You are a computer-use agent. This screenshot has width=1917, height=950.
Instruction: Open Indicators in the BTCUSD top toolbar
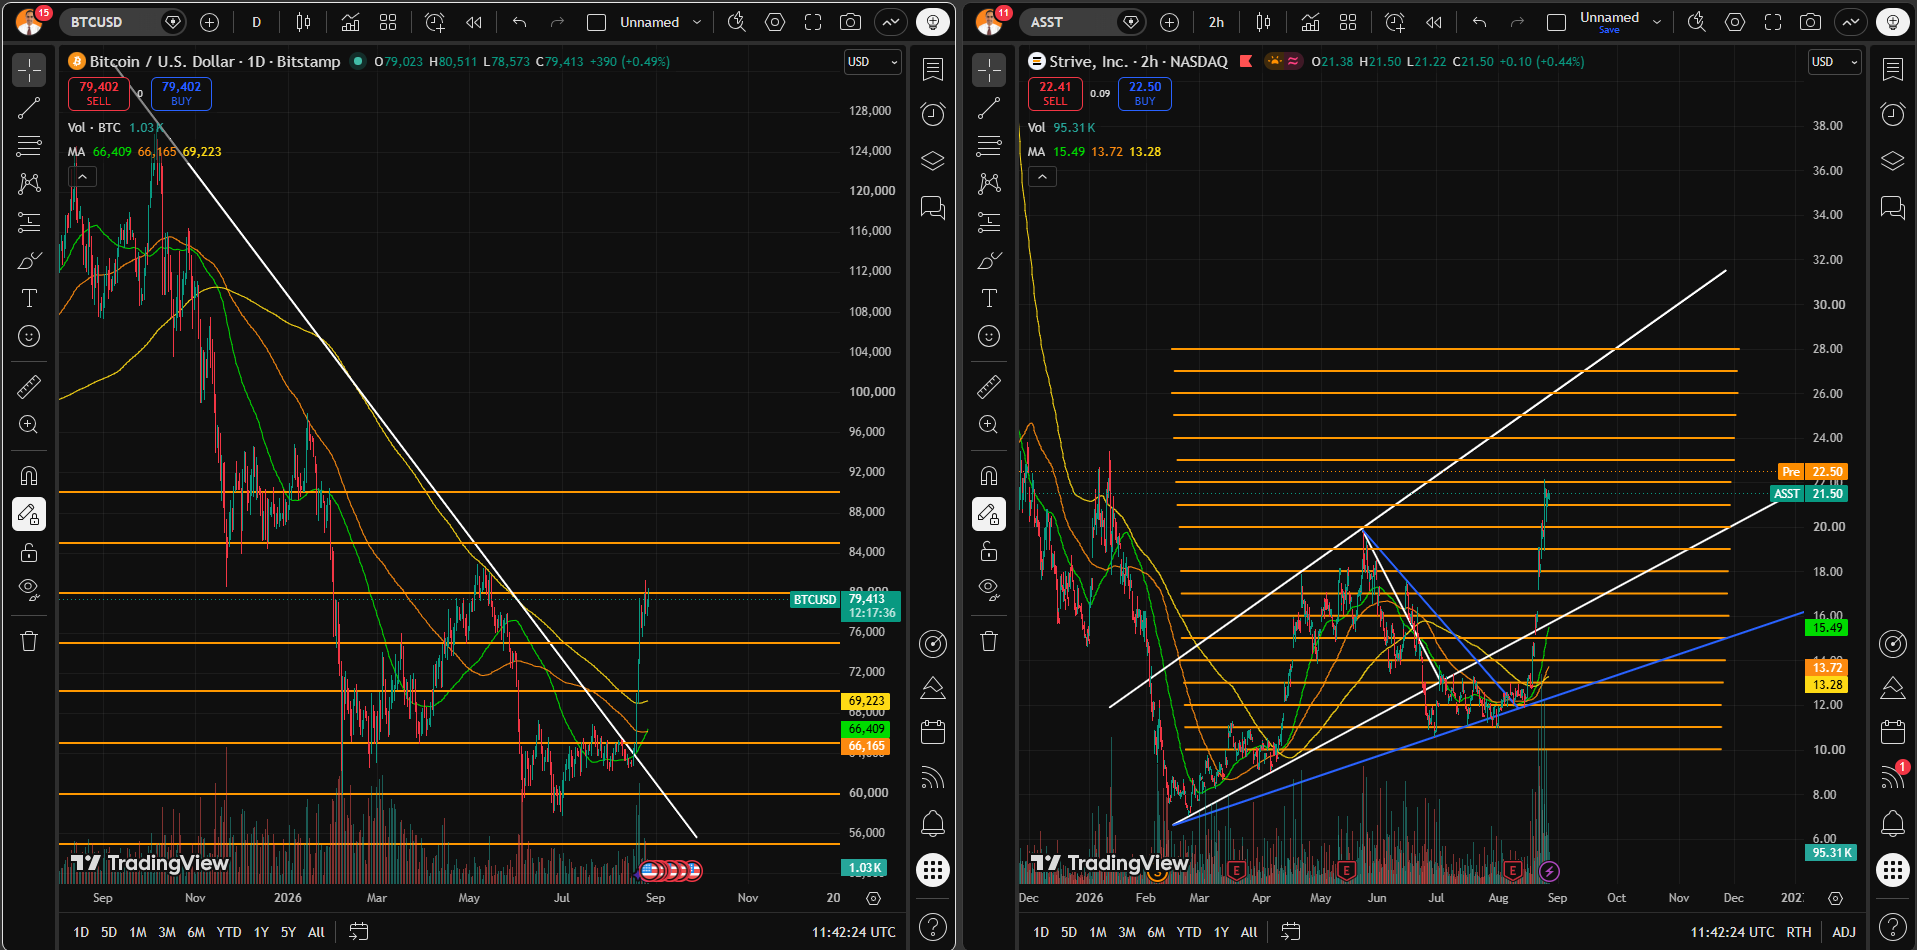(x=350, y=22)
